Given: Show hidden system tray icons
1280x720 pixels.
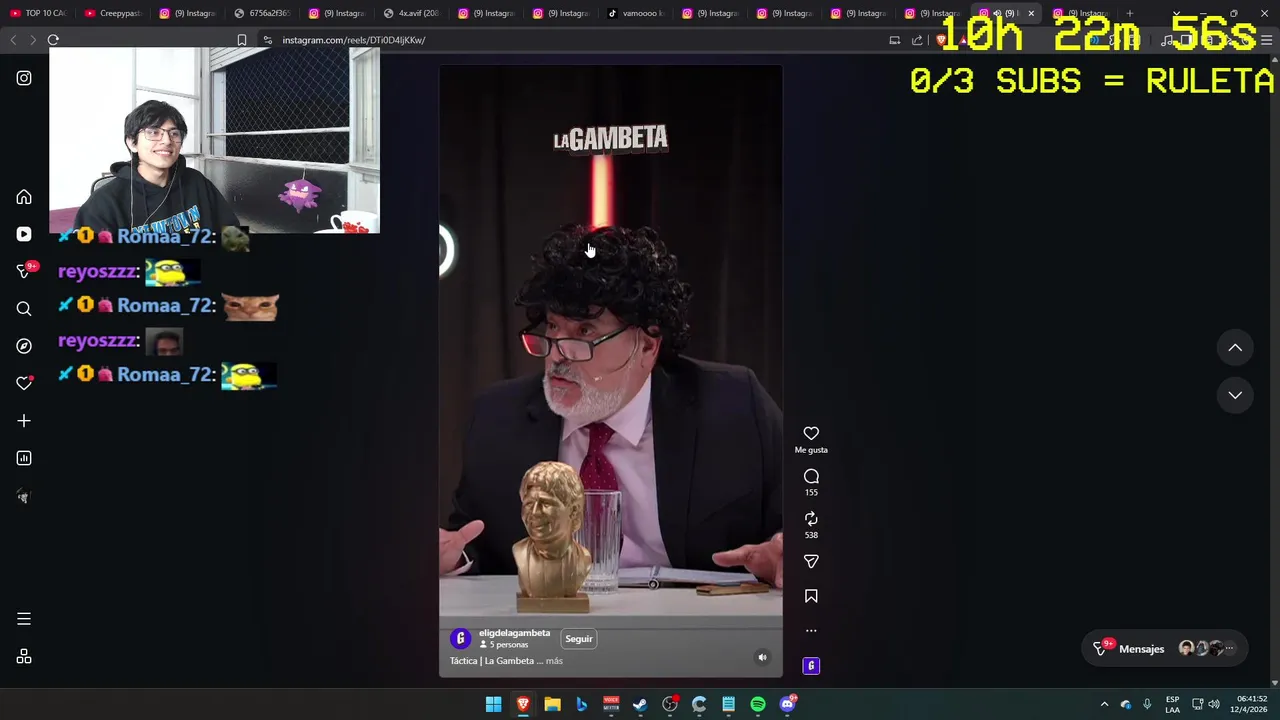Looking at the screenshot, I should coord(1104,705).
